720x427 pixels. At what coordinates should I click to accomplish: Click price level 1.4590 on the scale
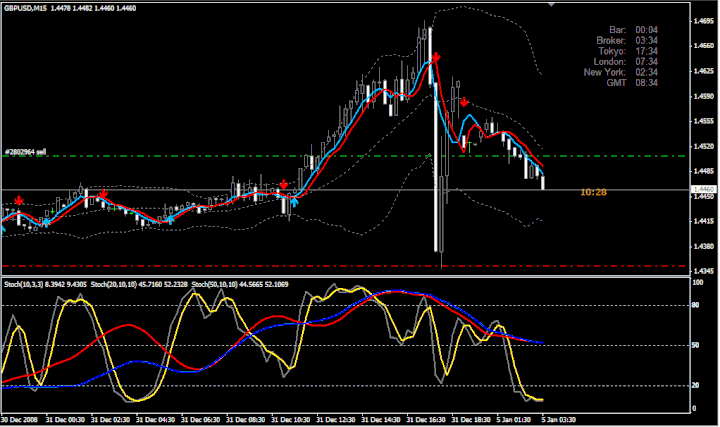tap(704, 96)
